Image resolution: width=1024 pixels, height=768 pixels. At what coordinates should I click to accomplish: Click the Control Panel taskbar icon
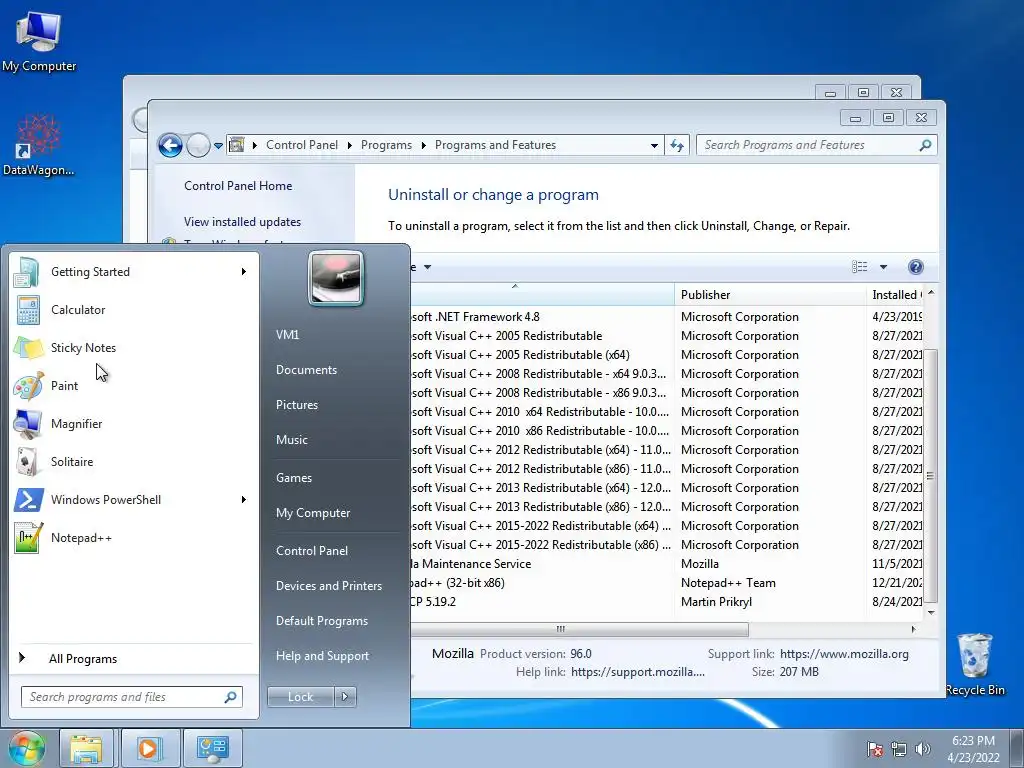pyautogui.click(x=212, y=748)
